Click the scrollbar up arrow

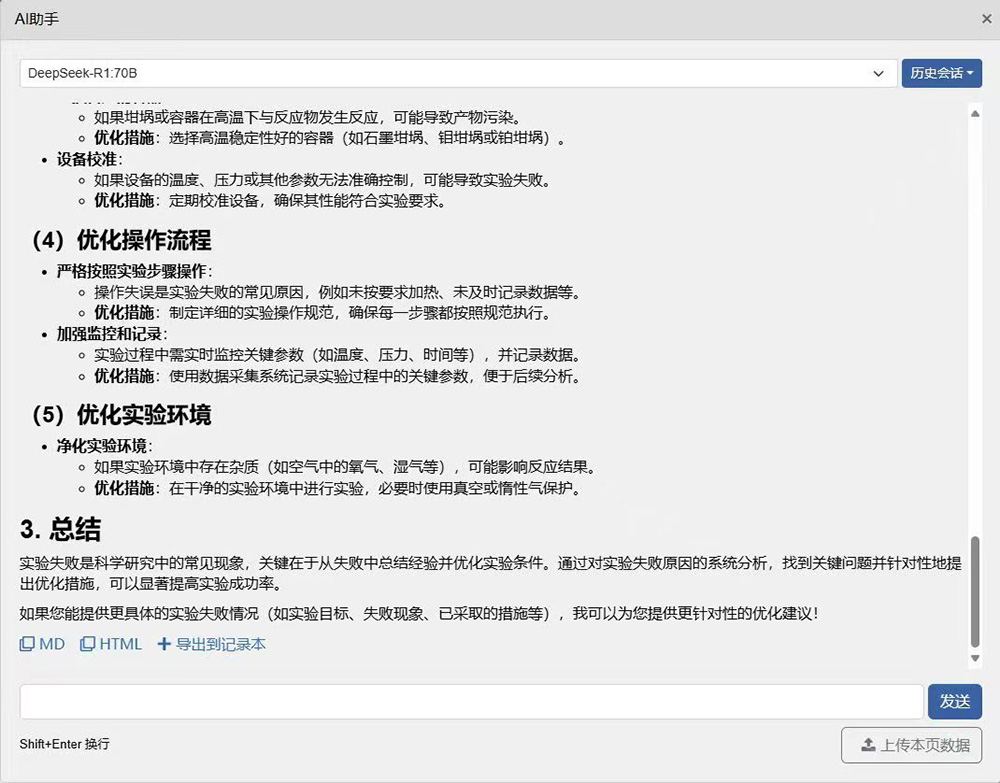[976, 113]
